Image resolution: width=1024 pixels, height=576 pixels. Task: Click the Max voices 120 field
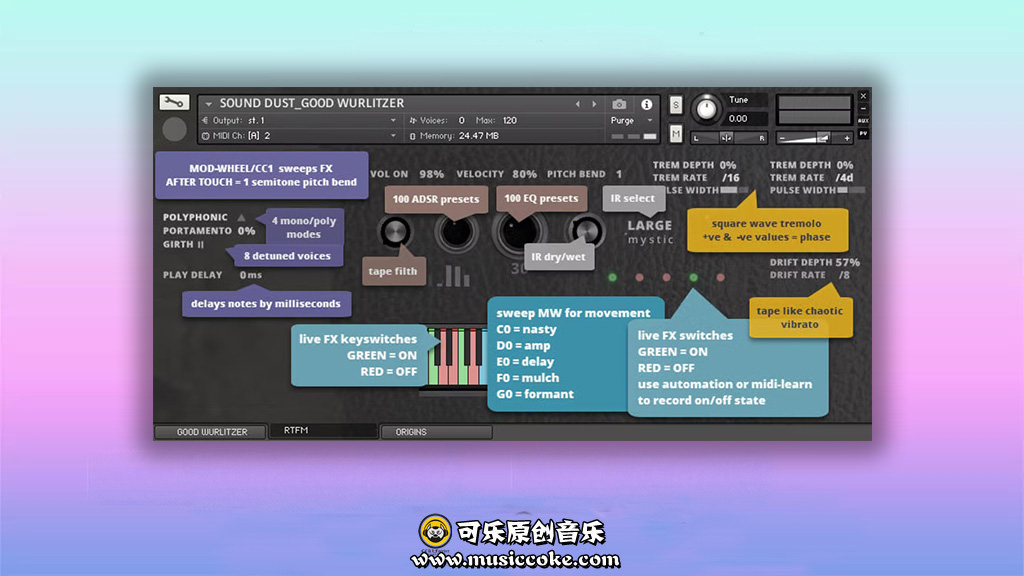point(510,120)
